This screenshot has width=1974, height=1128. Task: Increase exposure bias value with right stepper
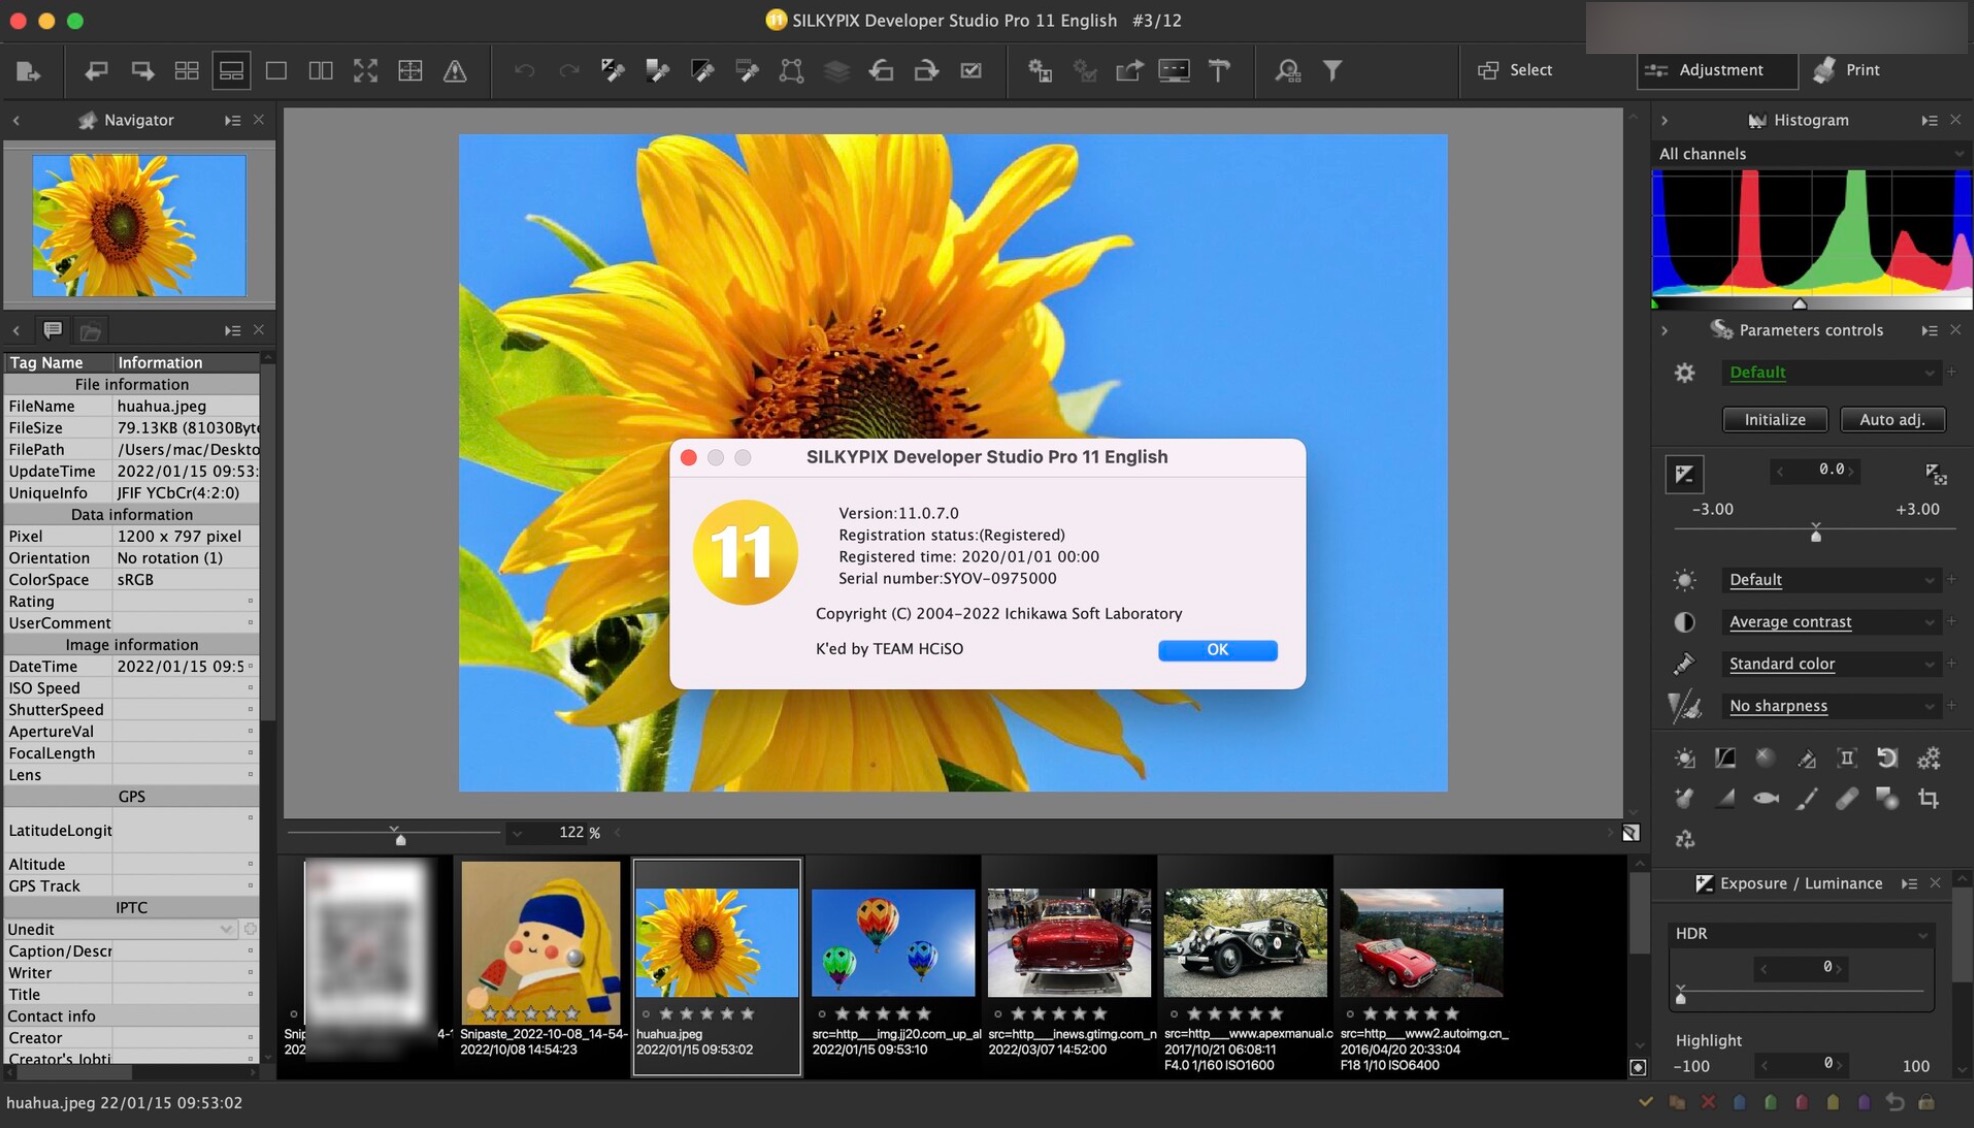(x=1851, y=470)
